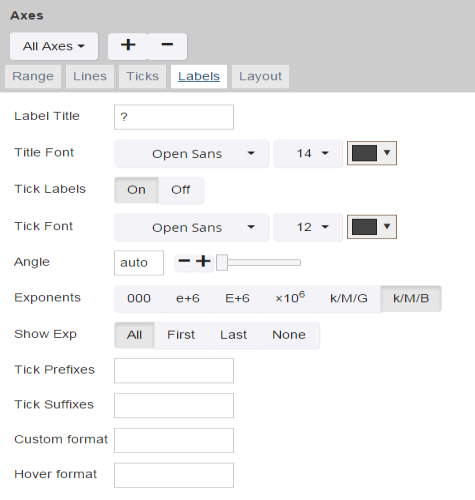The height and width of the screenshot is (500, 475).
Task: Open the All Axes dropdown
Action: pos(54,46)
